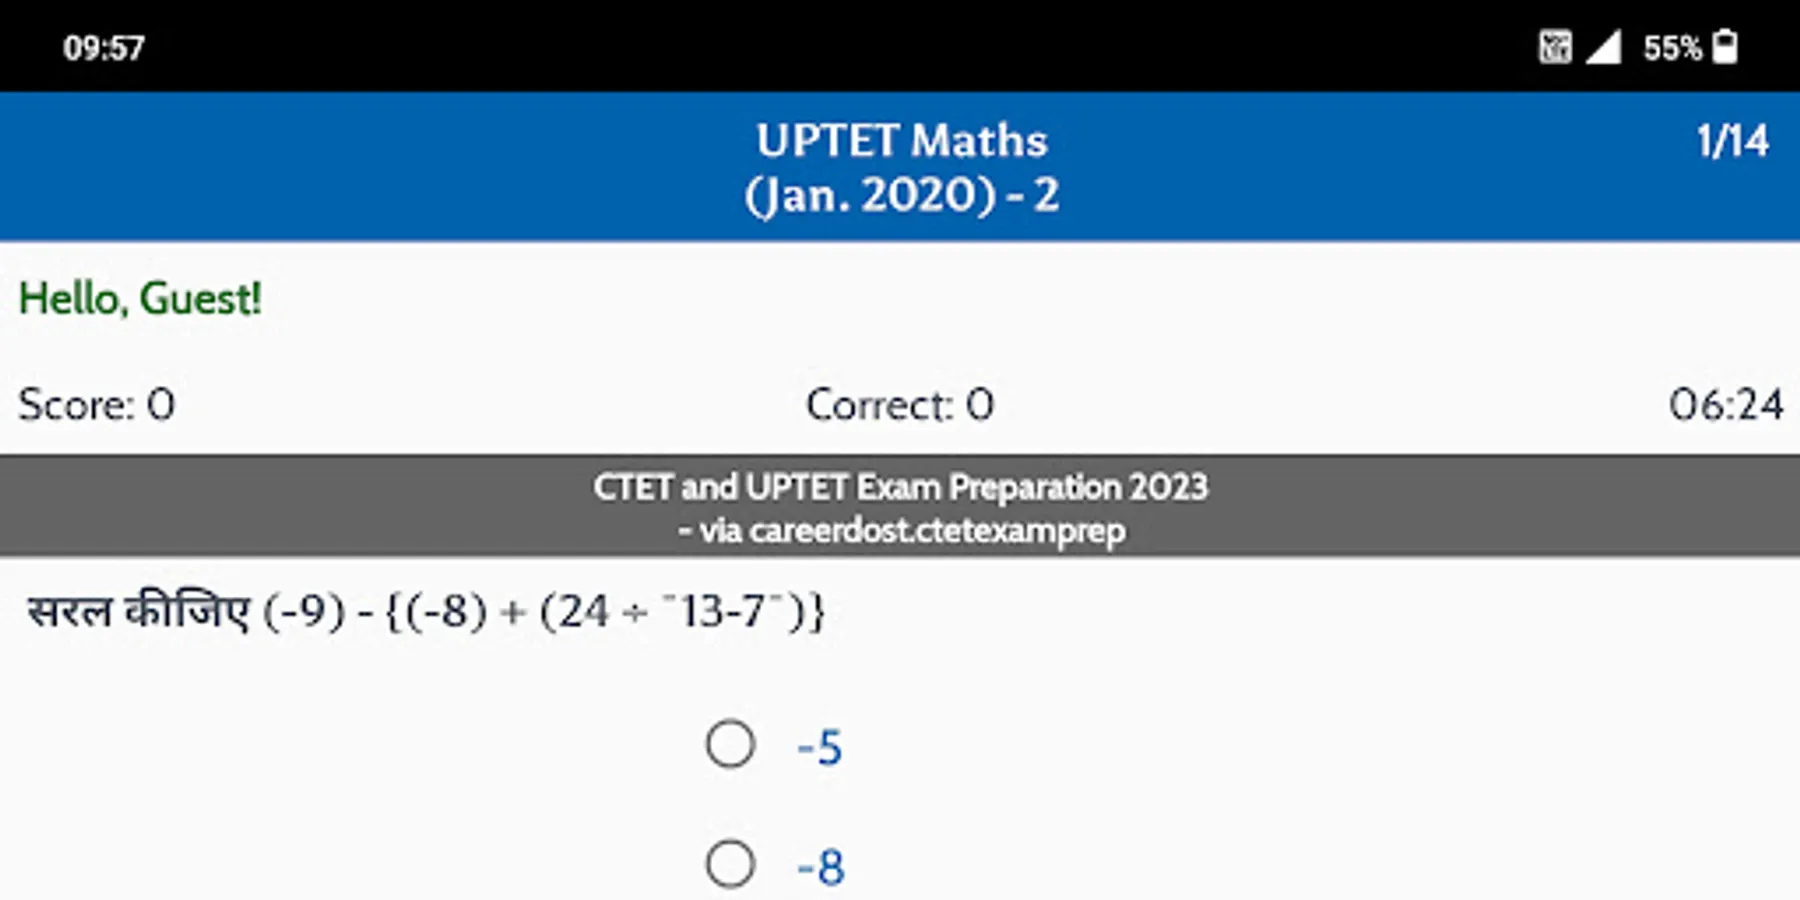
Task: Tap the Score: 0 label
Action: [97, 405]
